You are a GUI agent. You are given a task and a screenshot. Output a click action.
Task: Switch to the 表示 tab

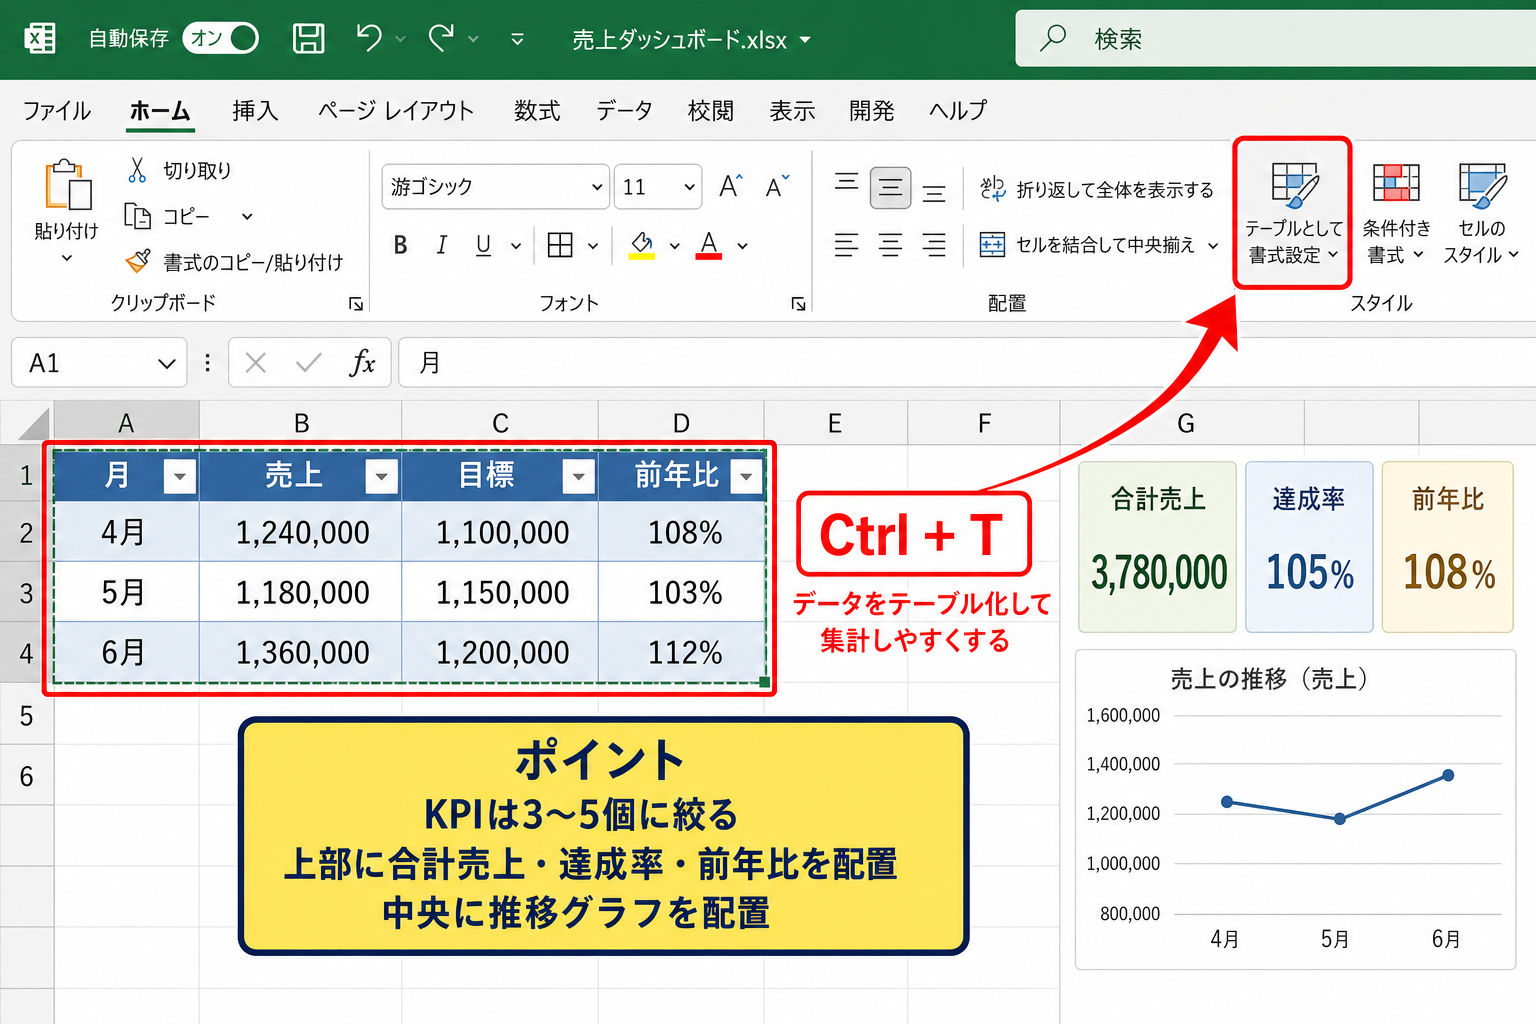792,110
